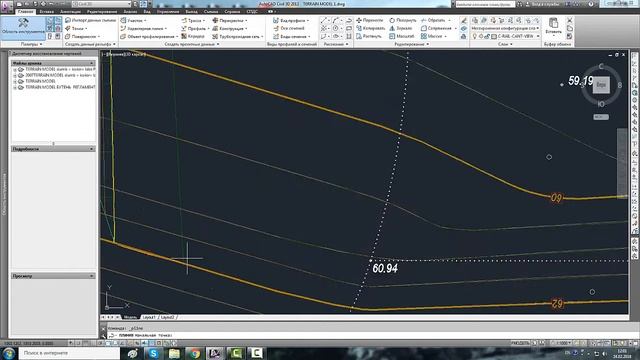This screenshot has height=360, width=640.
Task: Switch to the Layout1 tab
Action: pos(149,317)
